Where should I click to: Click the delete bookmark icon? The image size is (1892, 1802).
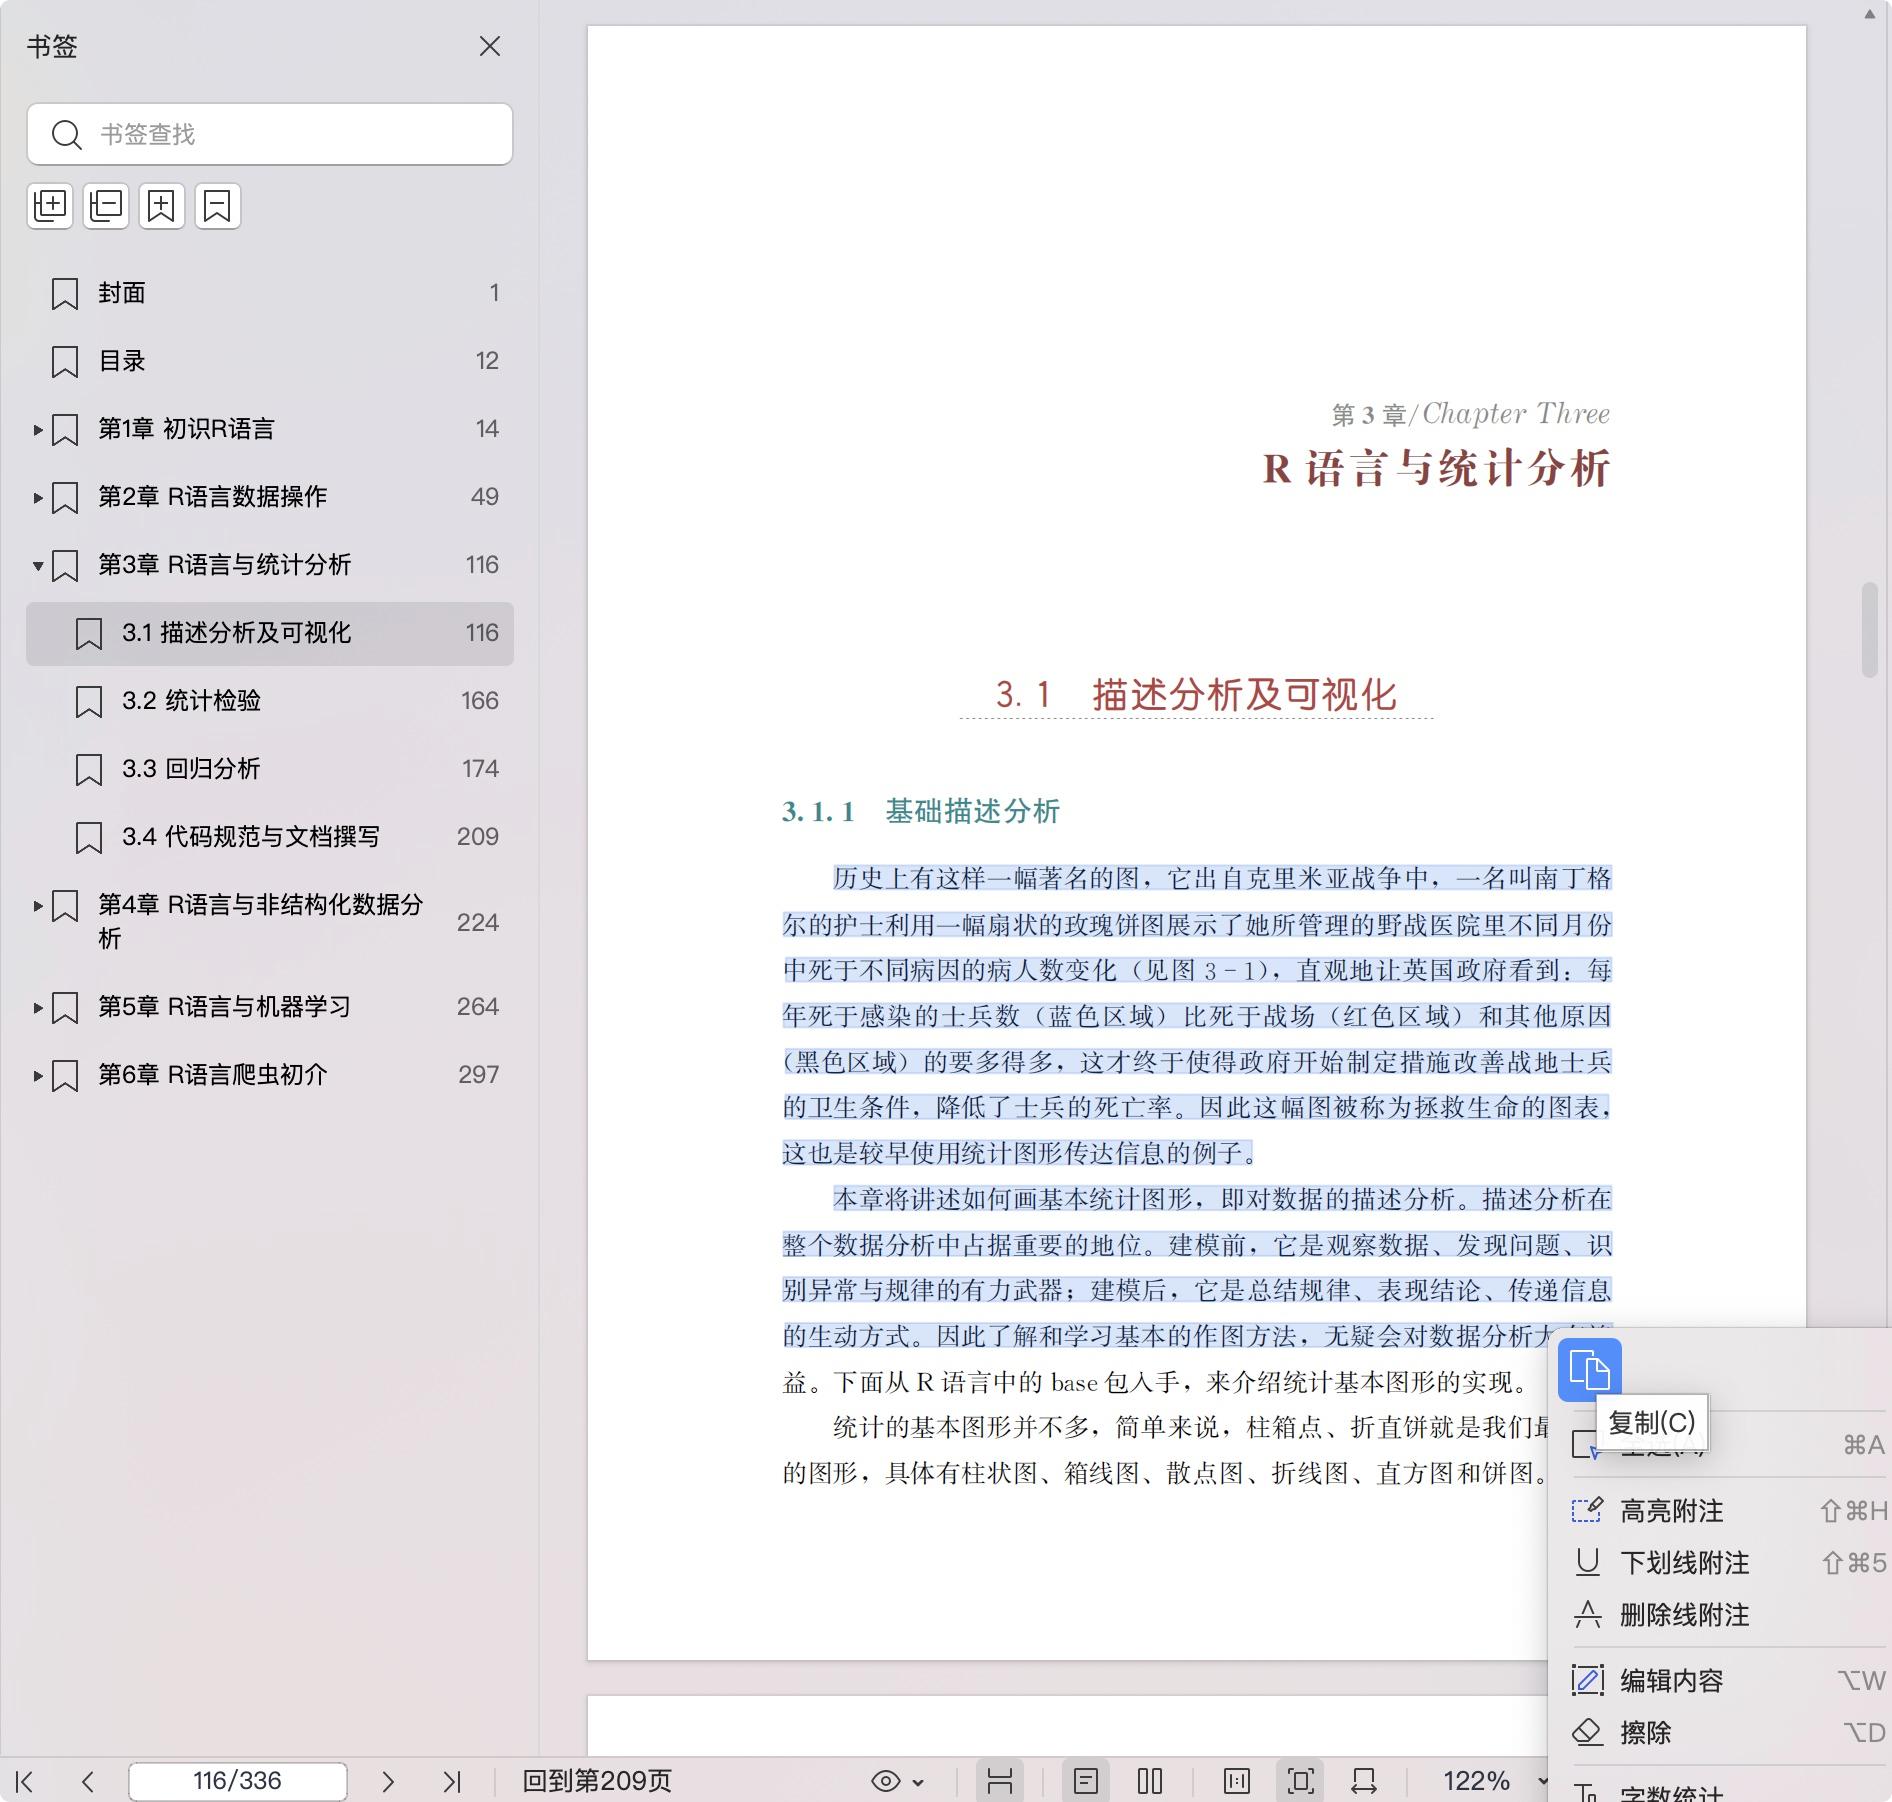pyautogui.click(x=218, y=206)
